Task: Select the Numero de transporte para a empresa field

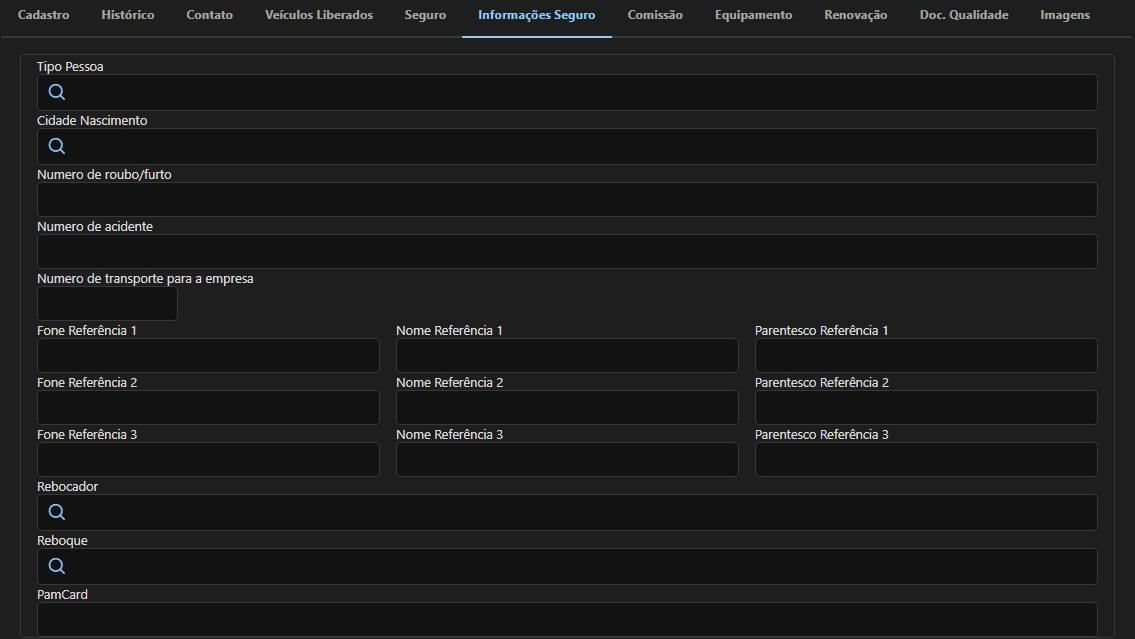Action: [107, 303]
